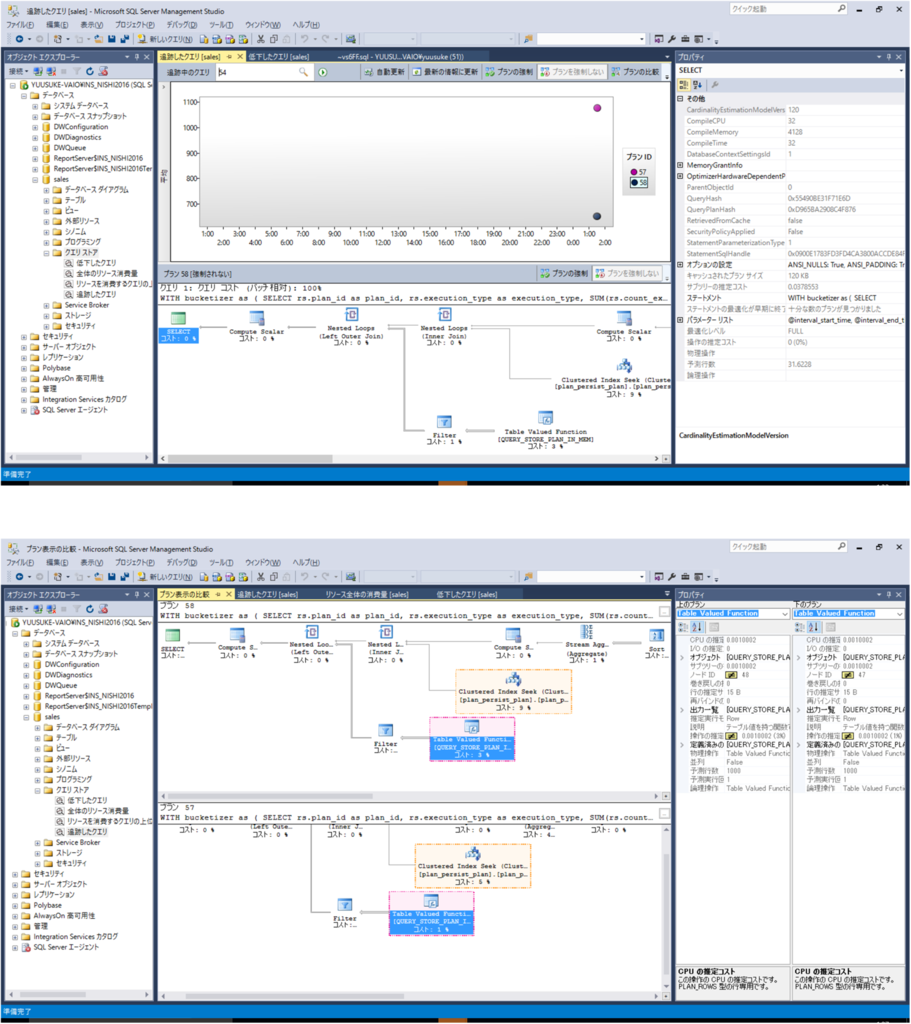911x1024 pixels.
Task: Open Object Explorer panel options dropdown, top window
Action: point(127,57)
